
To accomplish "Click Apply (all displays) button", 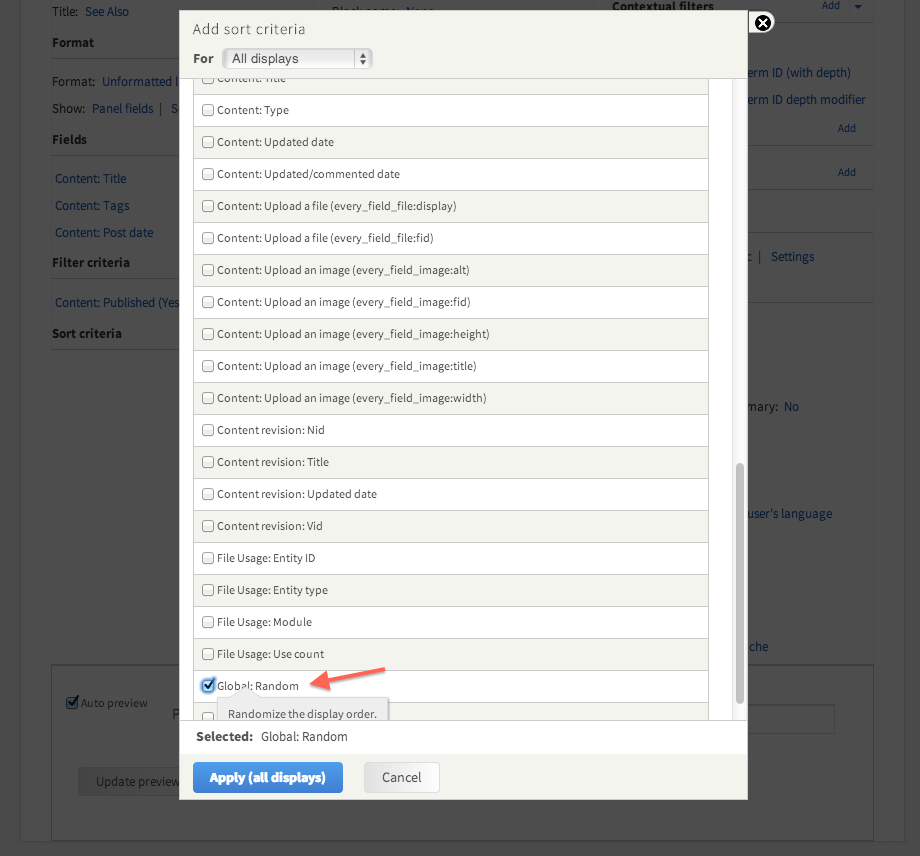I will click(x=268, y=777).
